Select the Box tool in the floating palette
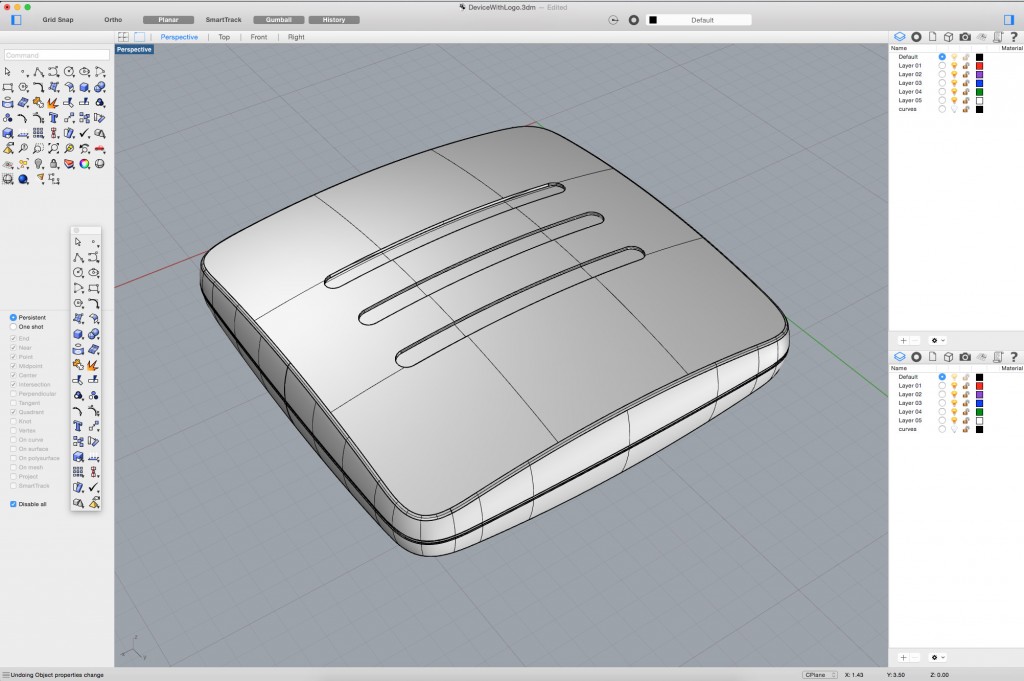 pyautogui.click(x=78, y=334)
